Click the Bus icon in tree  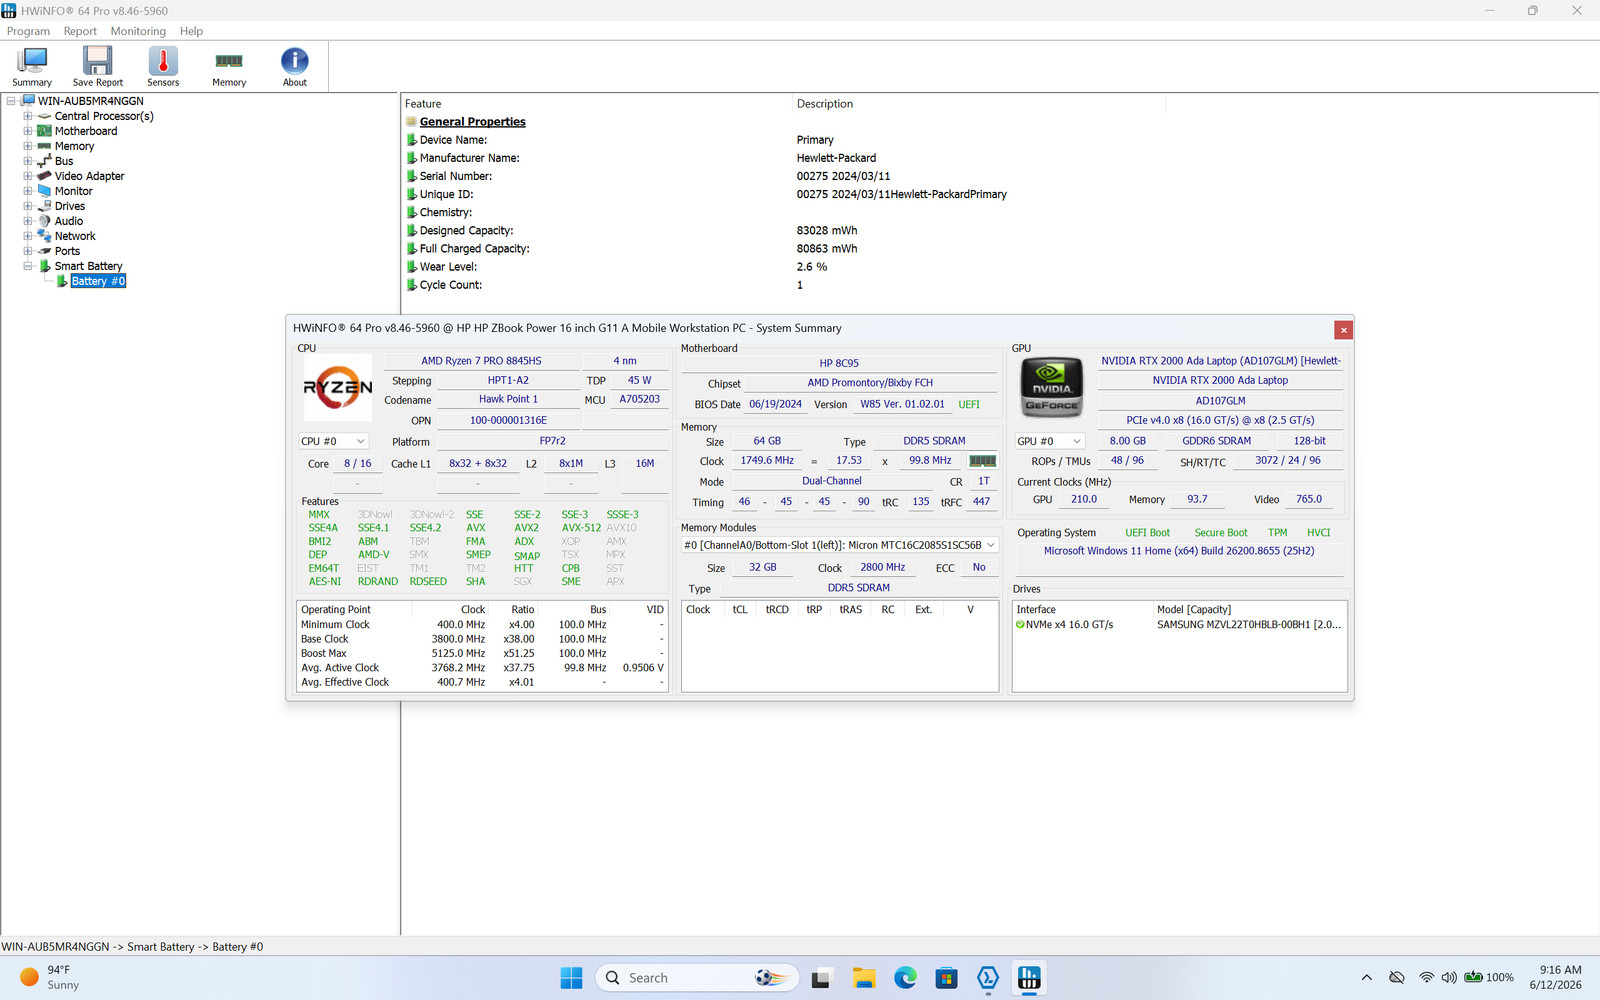(x=44, y=161)
